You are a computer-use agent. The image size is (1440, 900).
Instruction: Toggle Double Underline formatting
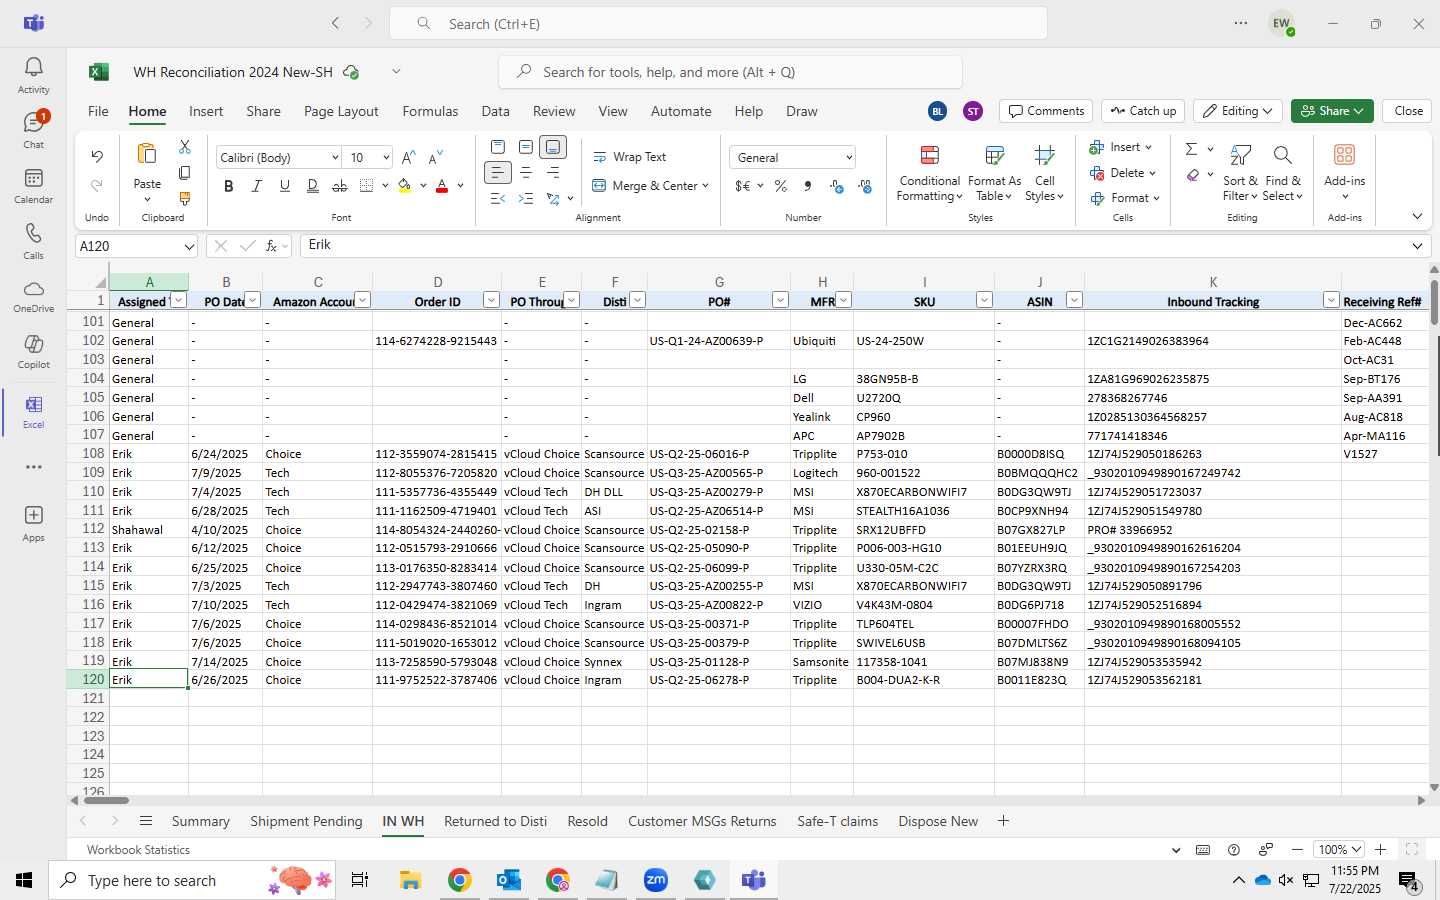click(x=313, y=186)
